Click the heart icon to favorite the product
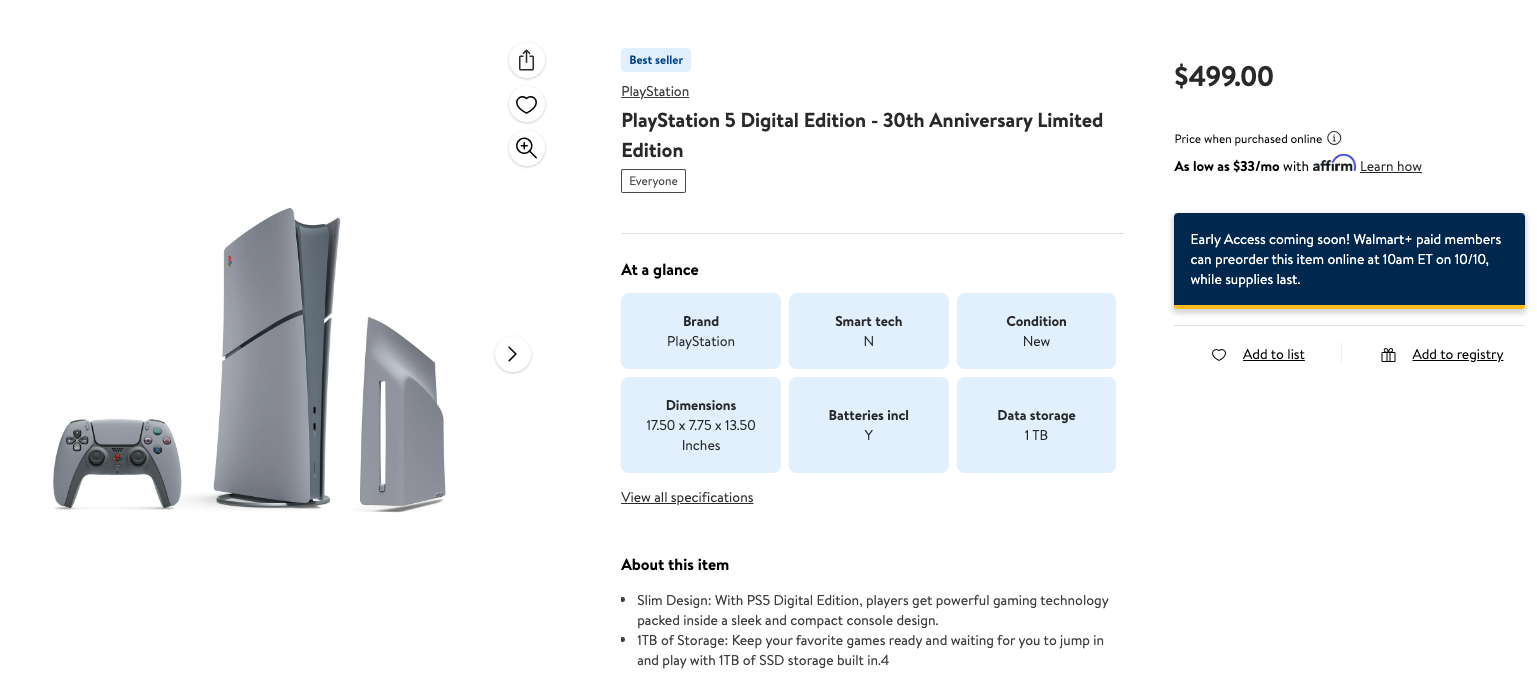Screen dimensions: 1537x674 [x=526, y=104]
